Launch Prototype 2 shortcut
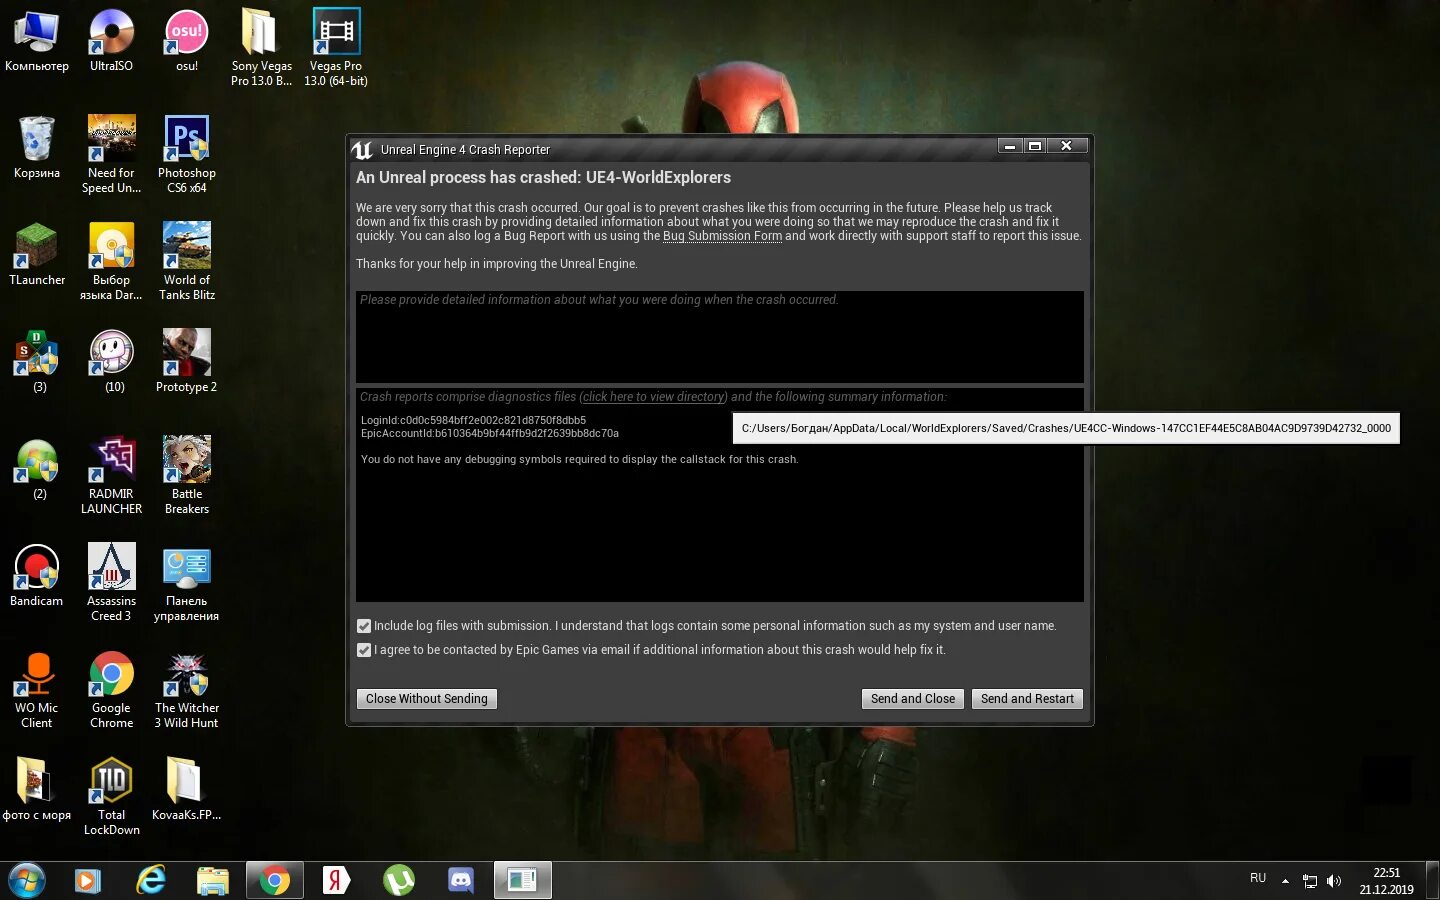 [186, 361]
